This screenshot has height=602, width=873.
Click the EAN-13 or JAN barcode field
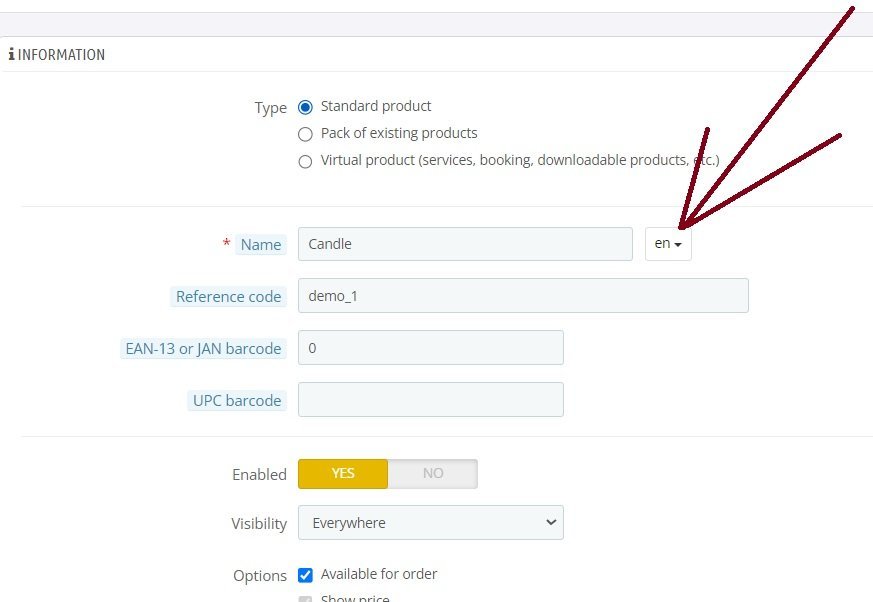[x=431, y=348]
